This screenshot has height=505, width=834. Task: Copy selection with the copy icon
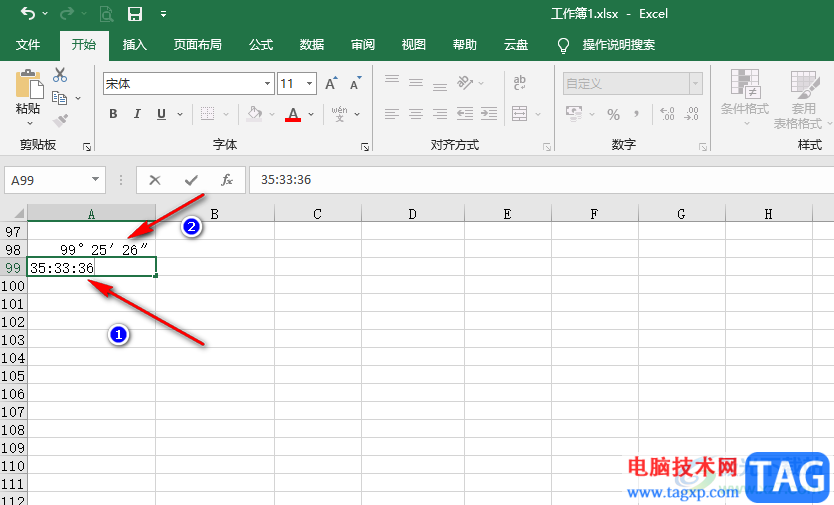click(60, 98)
